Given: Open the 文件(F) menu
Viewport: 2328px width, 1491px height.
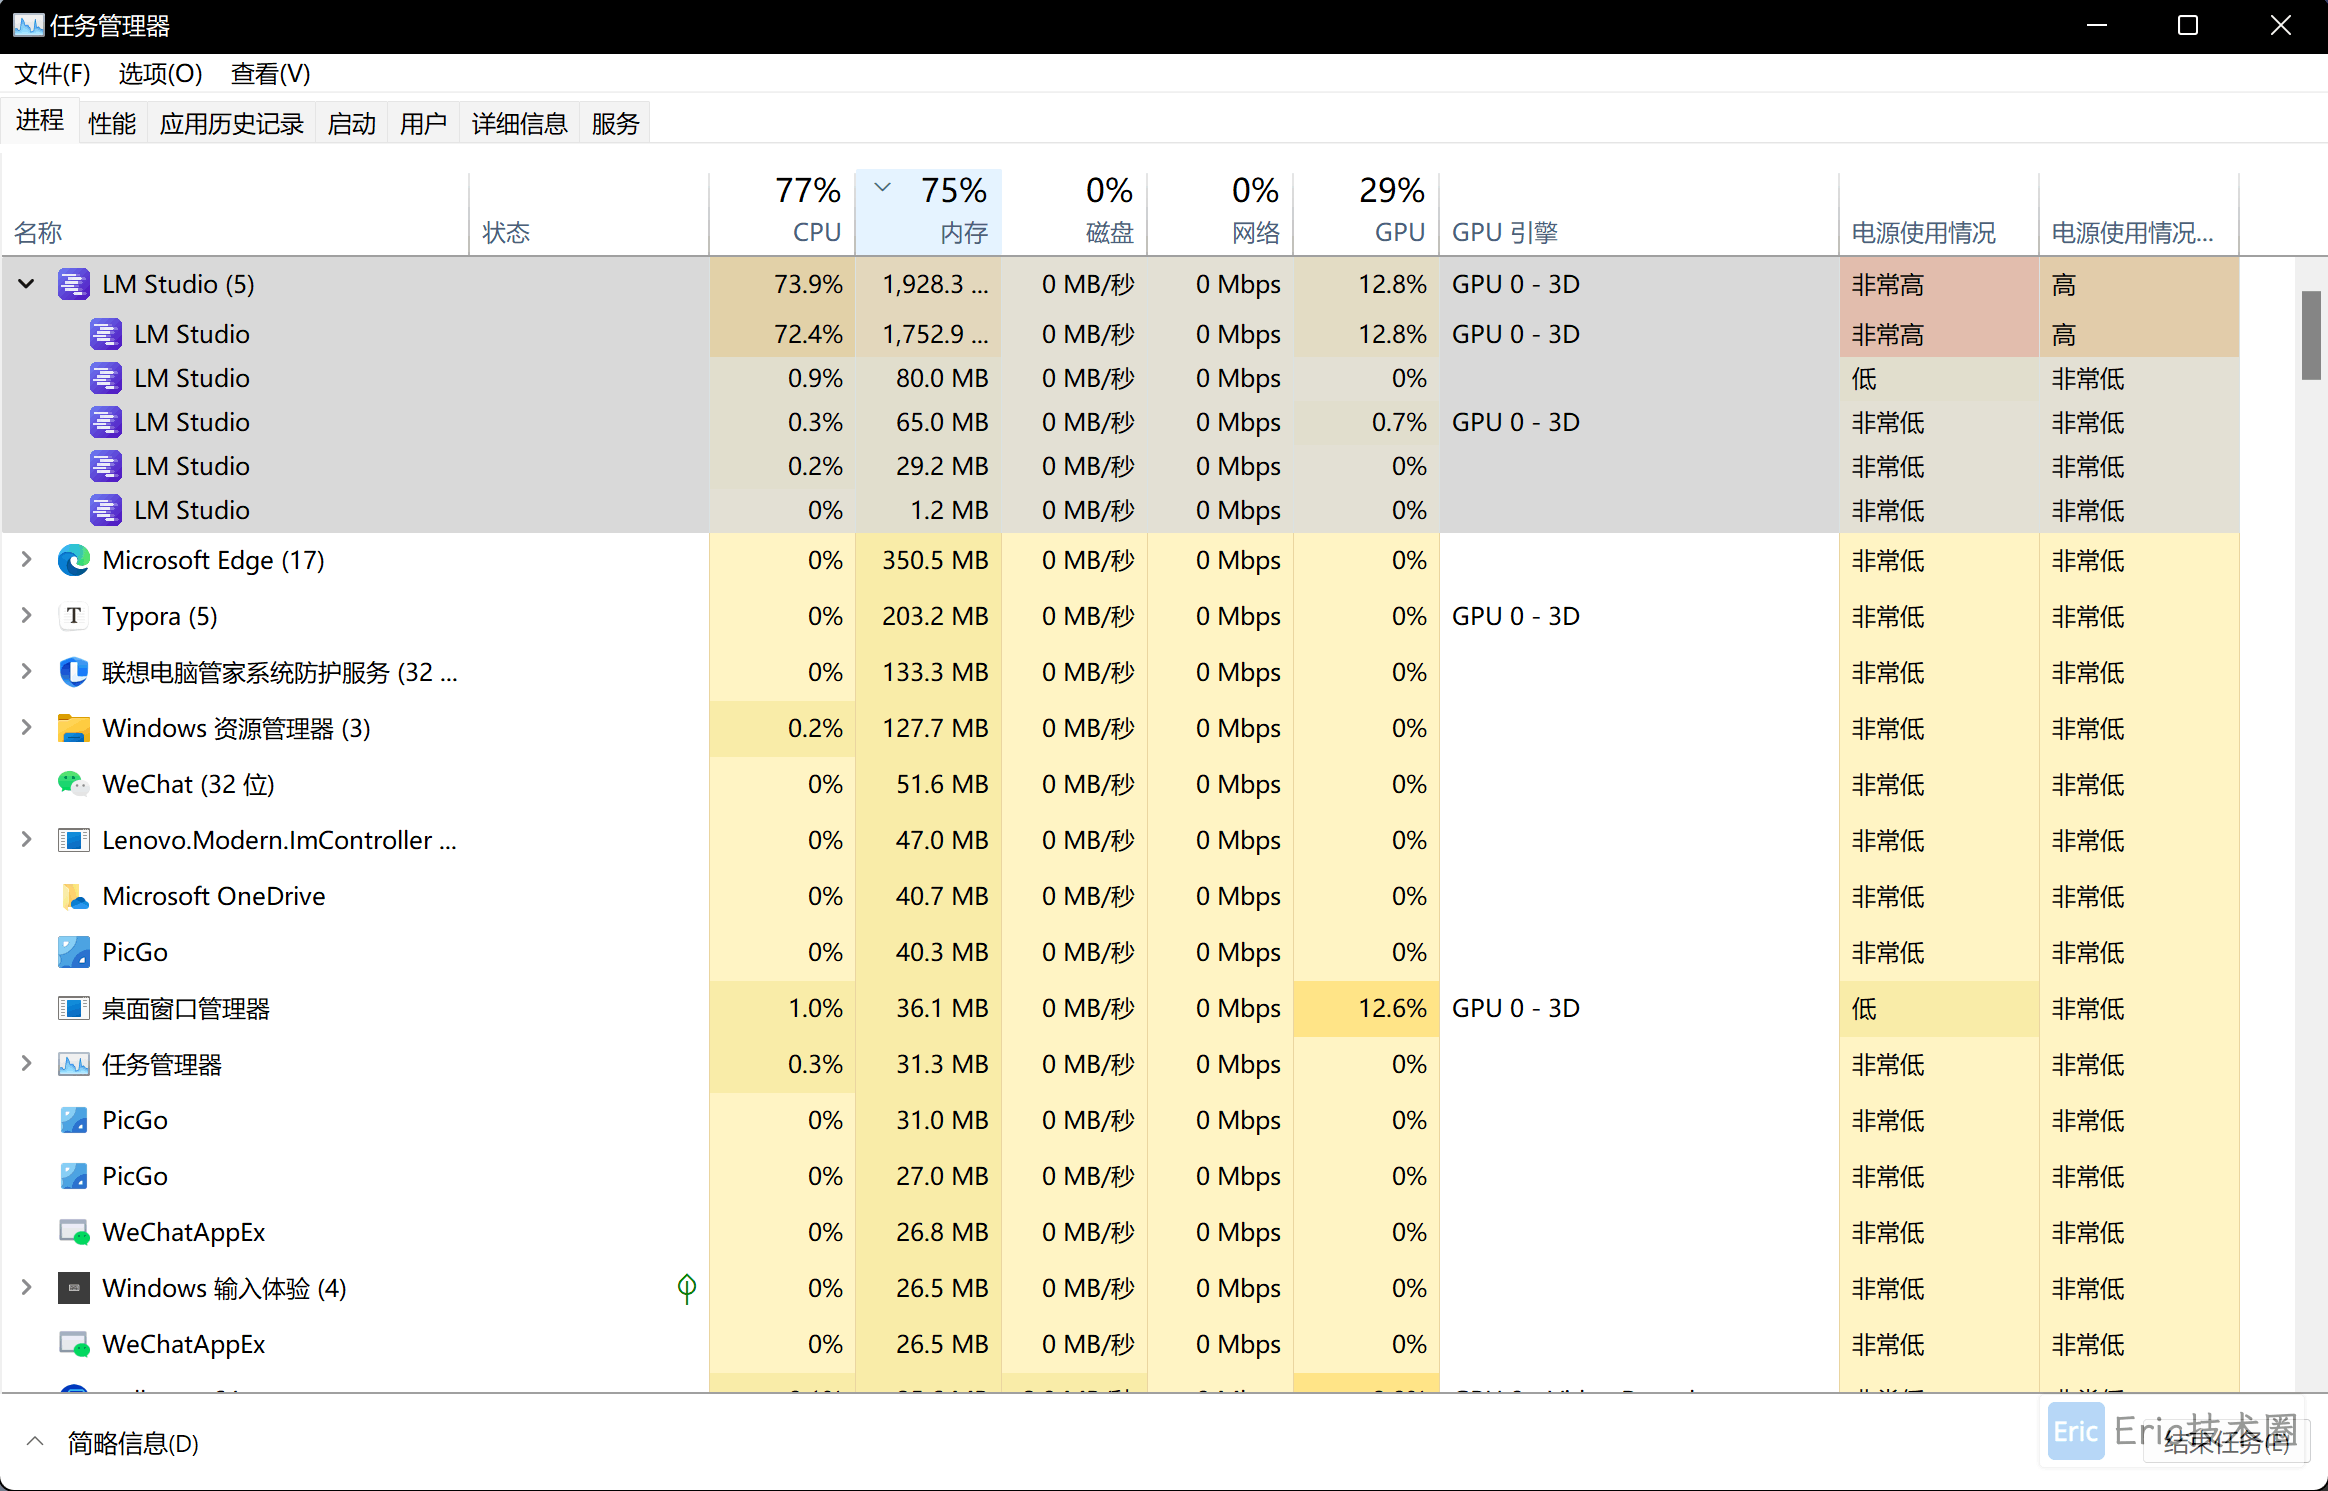Looking at the screenshot, I should 52,74.
